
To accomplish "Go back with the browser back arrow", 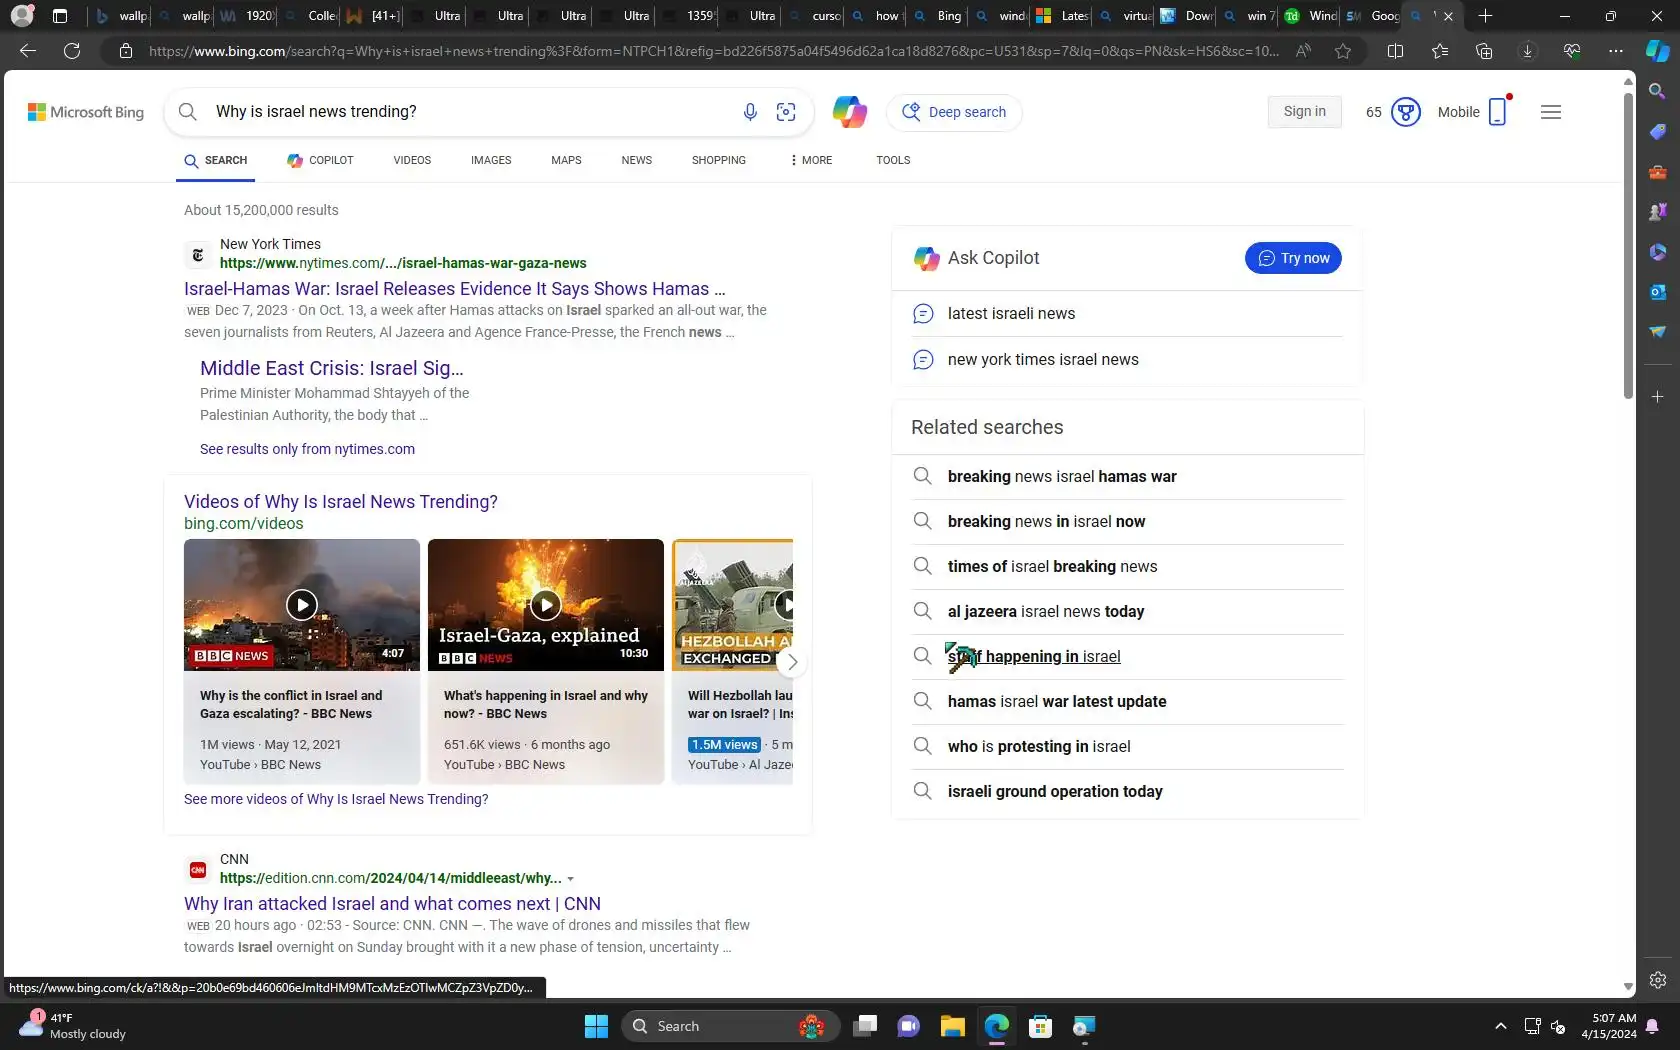I will (28, 51).
